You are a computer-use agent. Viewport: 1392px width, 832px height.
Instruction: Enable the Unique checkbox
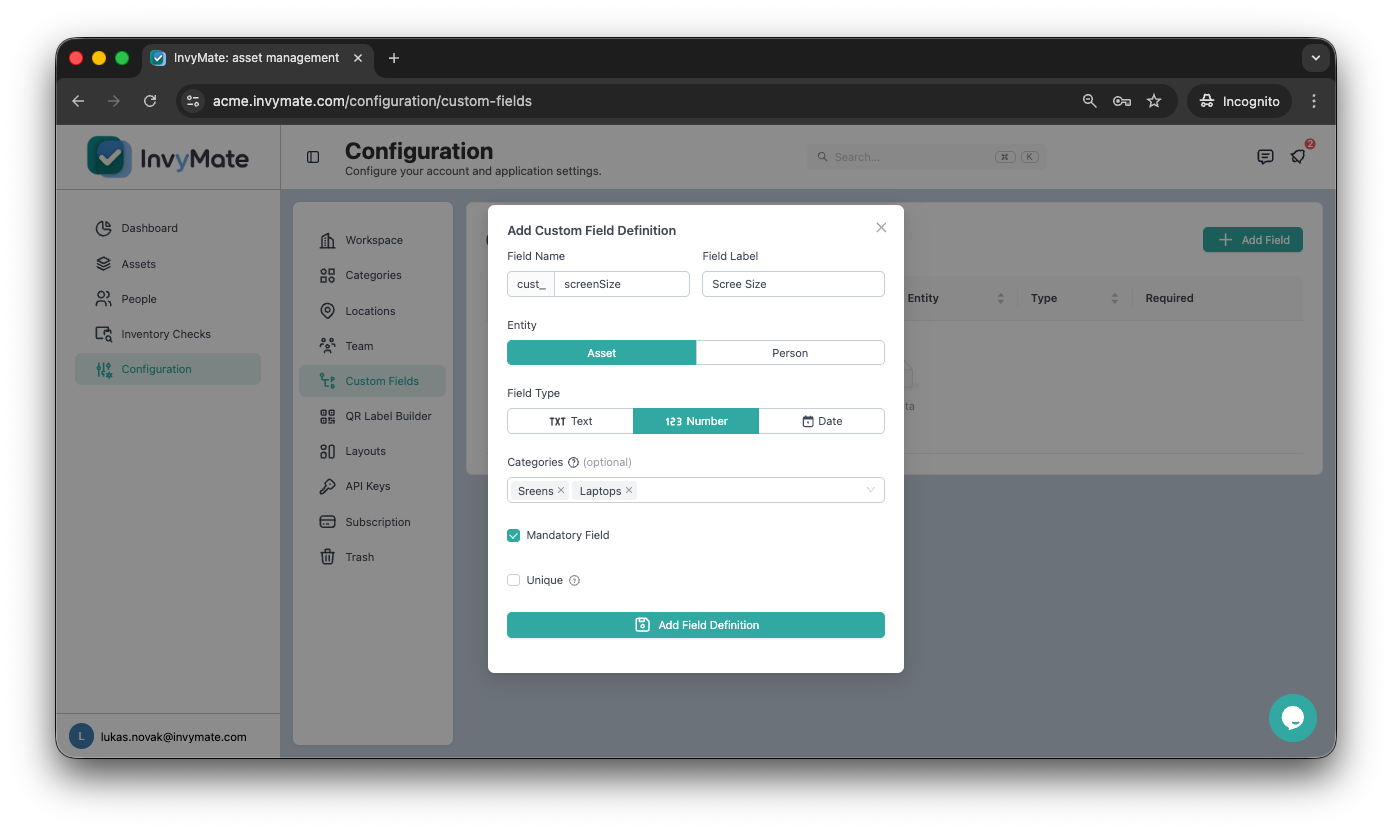point(514,581)
